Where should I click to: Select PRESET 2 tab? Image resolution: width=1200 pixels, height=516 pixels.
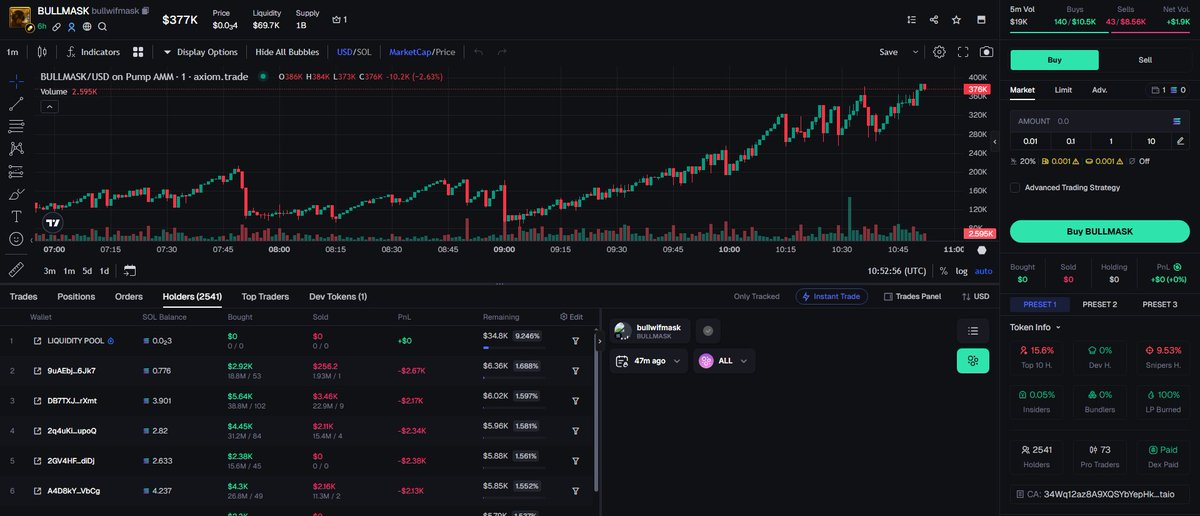[1100, 304]
